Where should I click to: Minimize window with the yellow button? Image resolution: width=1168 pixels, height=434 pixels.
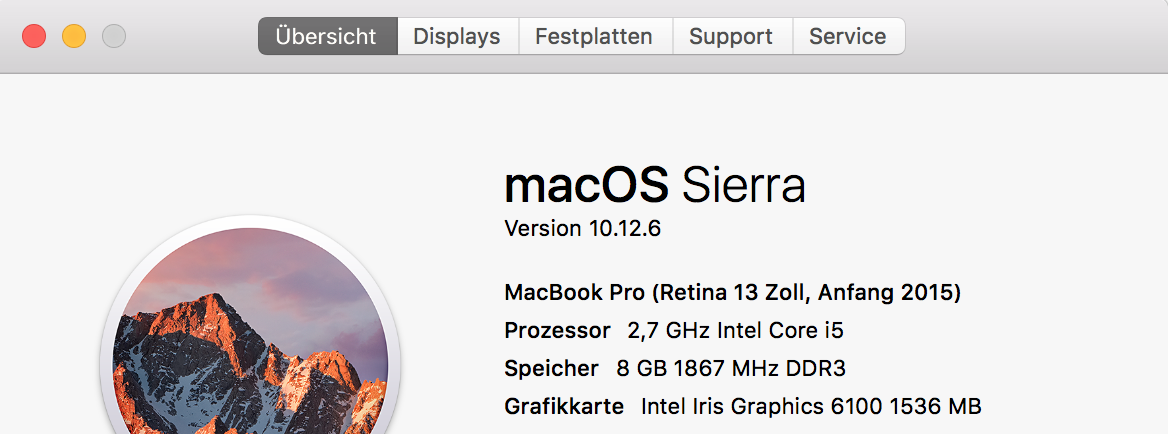(x=74, y=37)
